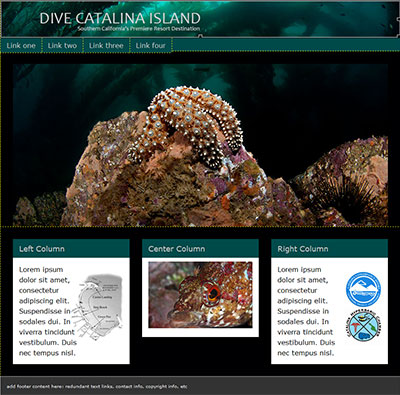This screenshot has height=395, width=400.
Task: Open the Link one navigation item
Action: 21,46
